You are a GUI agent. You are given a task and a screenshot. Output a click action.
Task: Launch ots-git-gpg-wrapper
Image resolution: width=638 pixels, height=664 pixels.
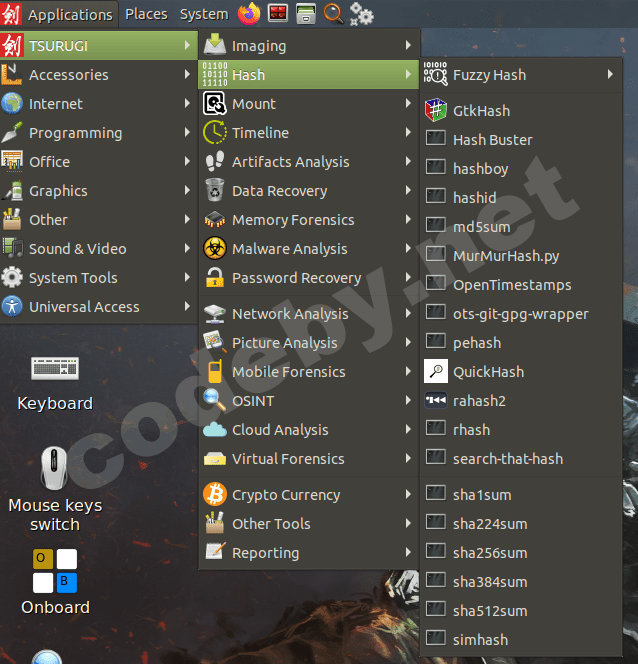pyautogui.click(x=521, y=313)
